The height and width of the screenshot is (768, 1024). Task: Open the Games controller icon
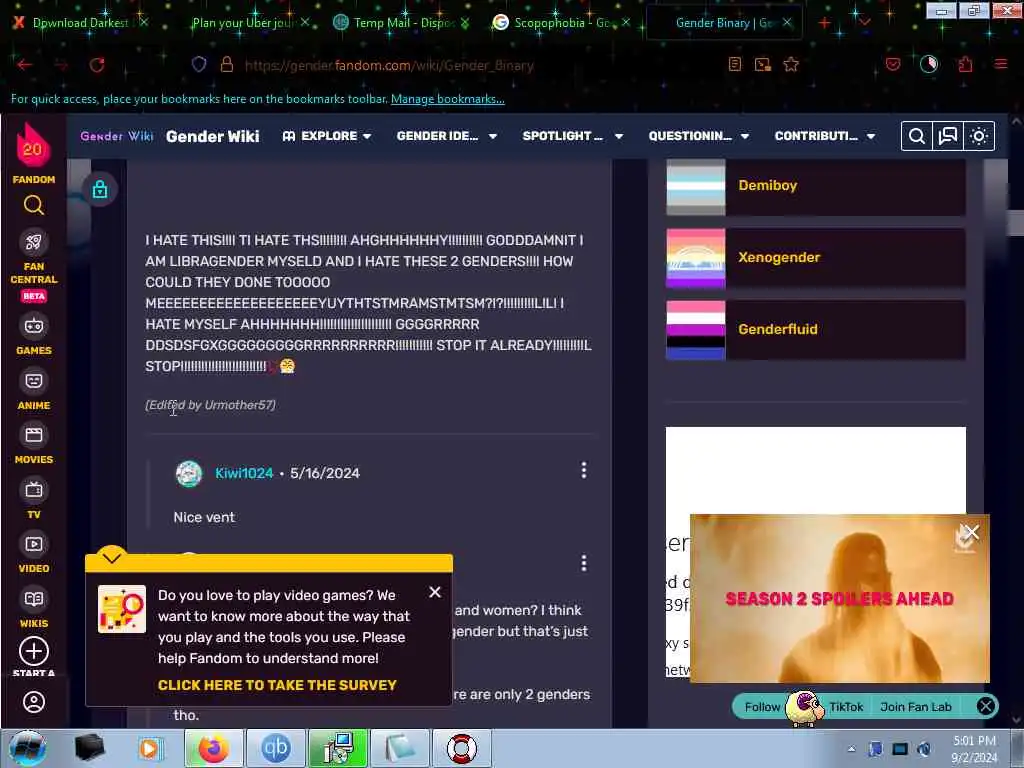[34, 326]
